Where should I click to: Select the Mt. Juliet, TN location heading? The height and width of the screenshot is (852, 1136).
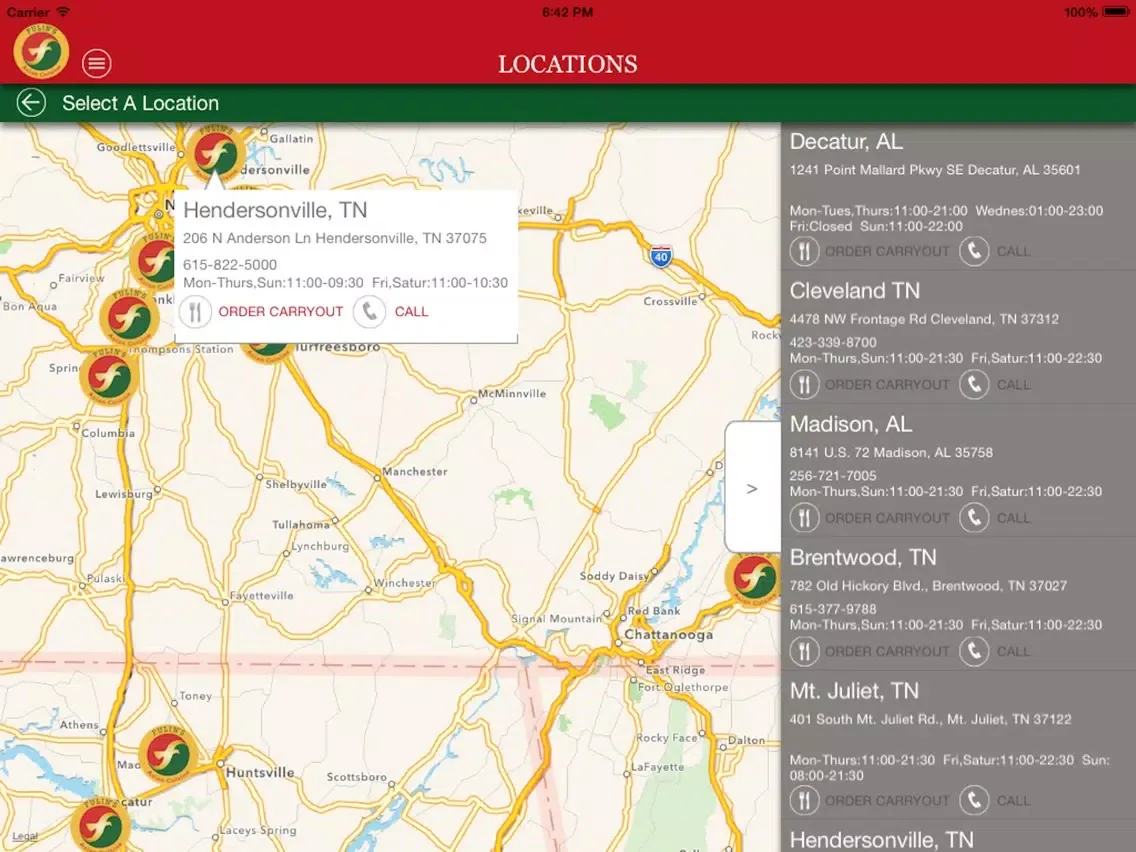tap(854, 690)
